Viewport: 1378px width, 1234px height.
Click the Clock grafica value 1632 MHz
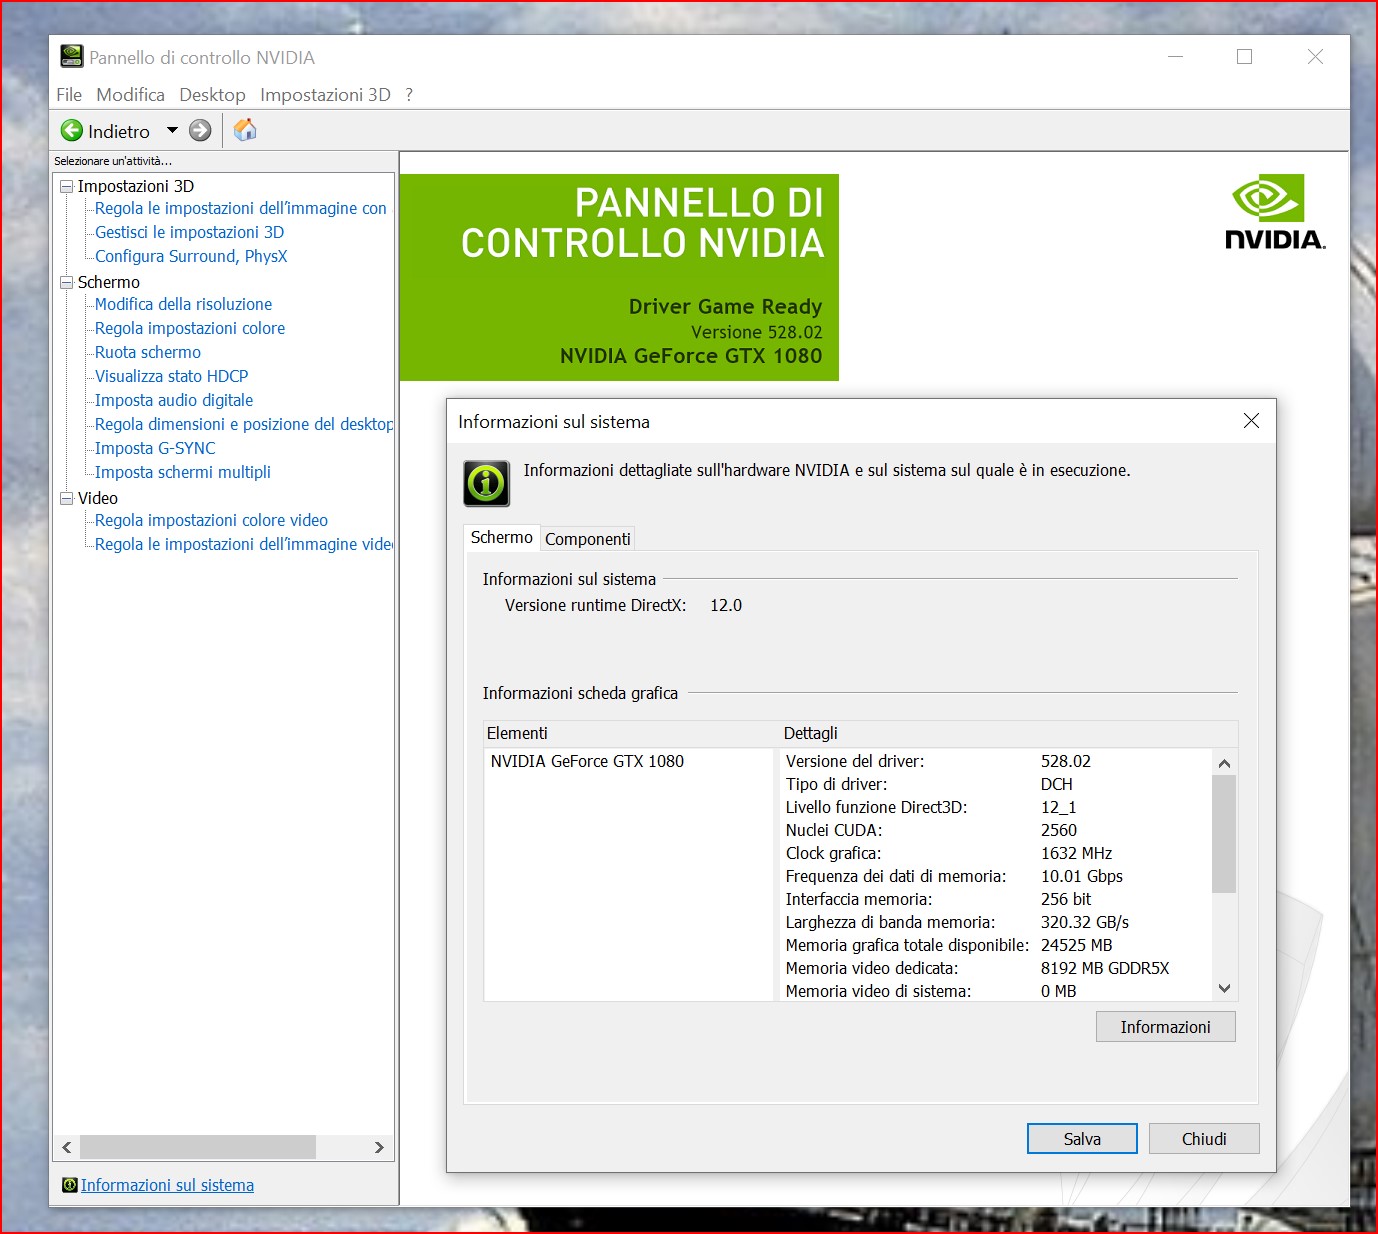pos(1076,853)
